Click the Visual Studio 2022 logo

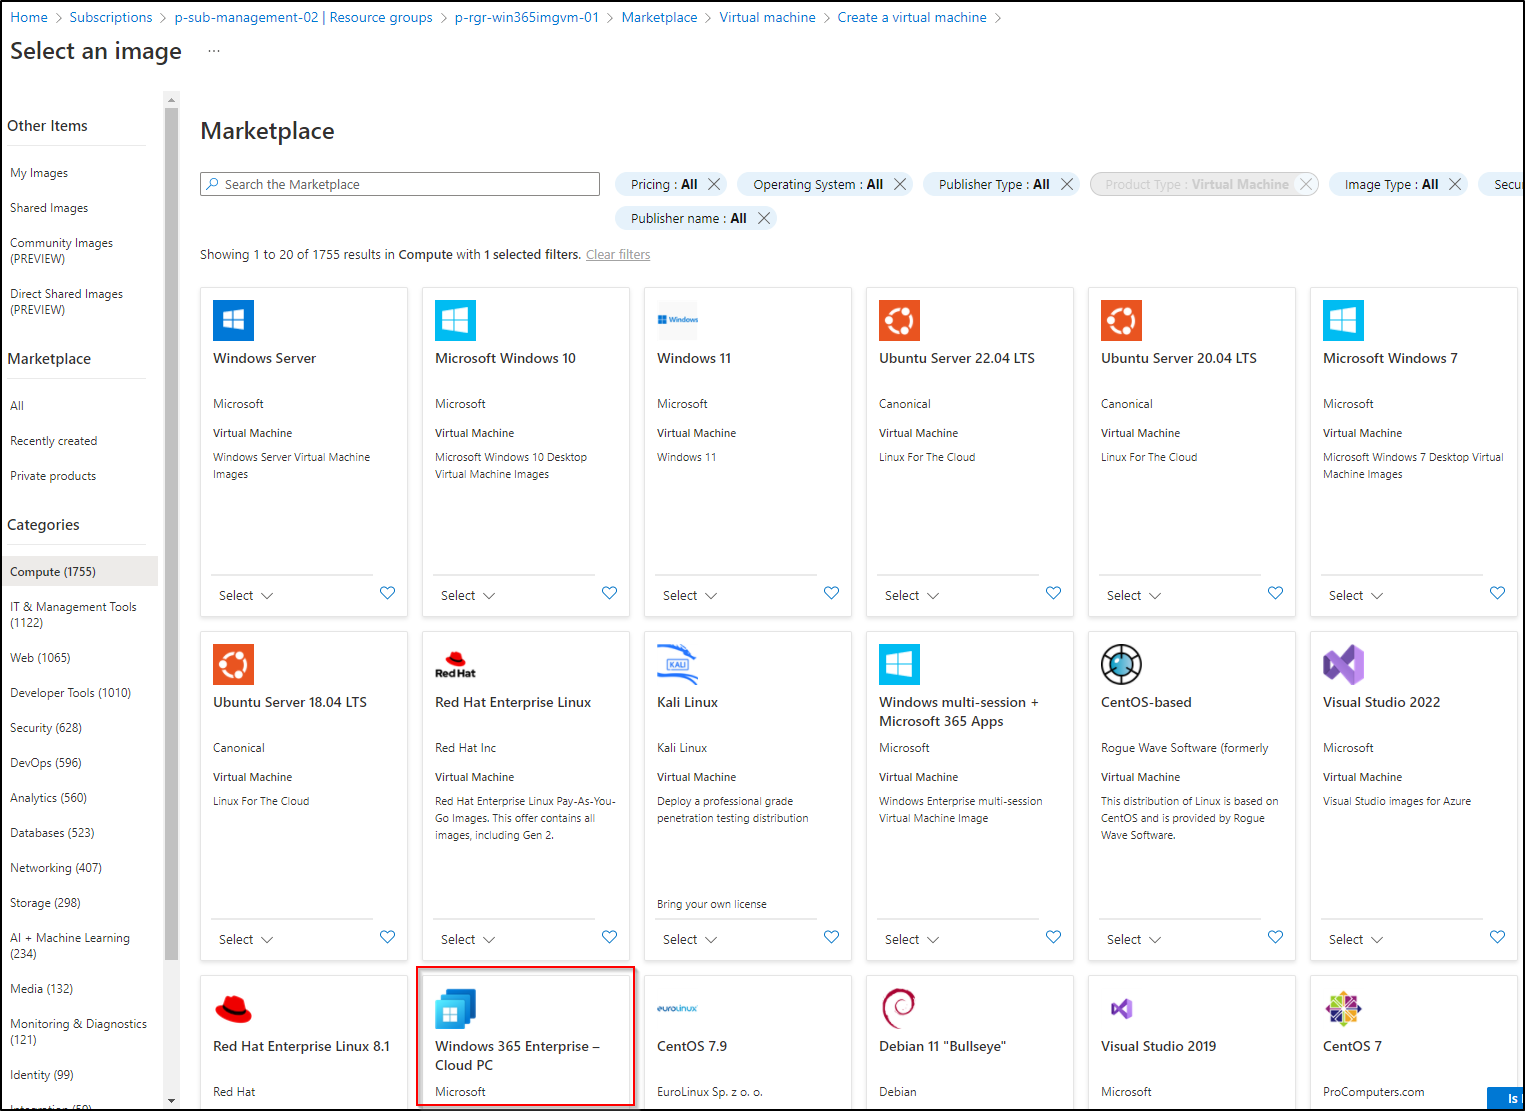coord(1343,665)
